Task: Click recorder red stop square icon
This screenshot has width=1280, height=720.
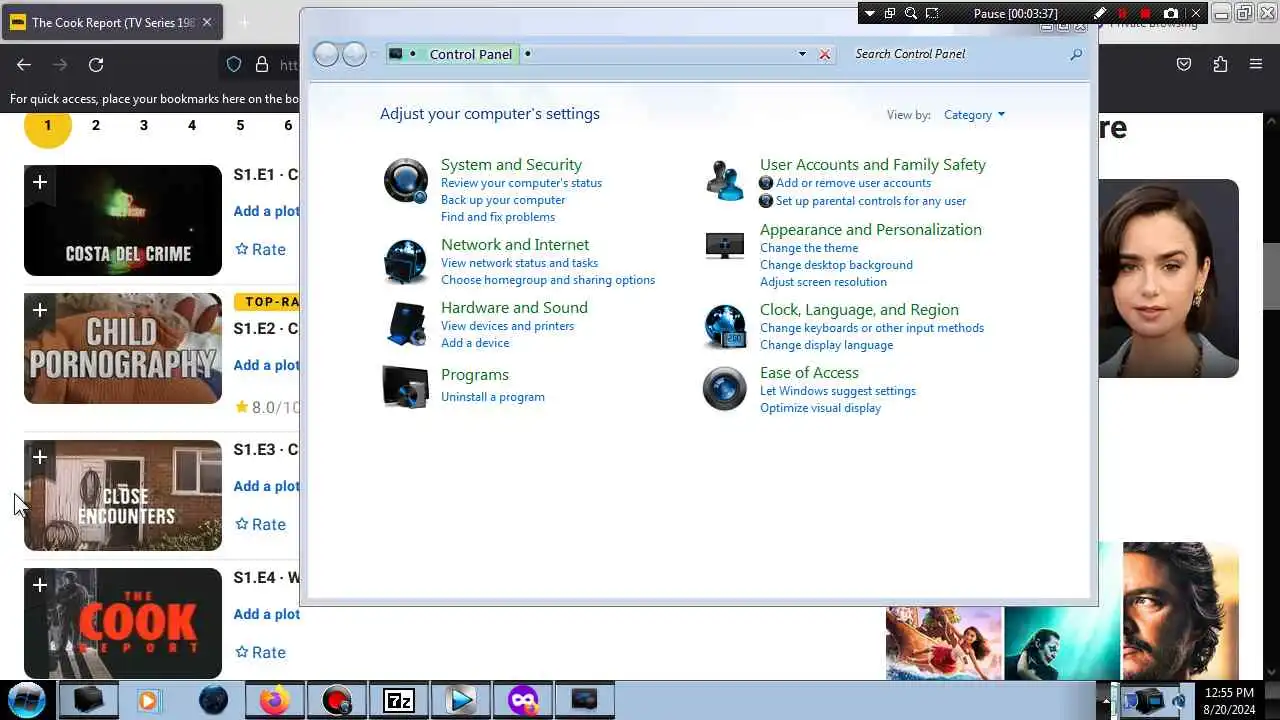Action: tap(1146, 13)
